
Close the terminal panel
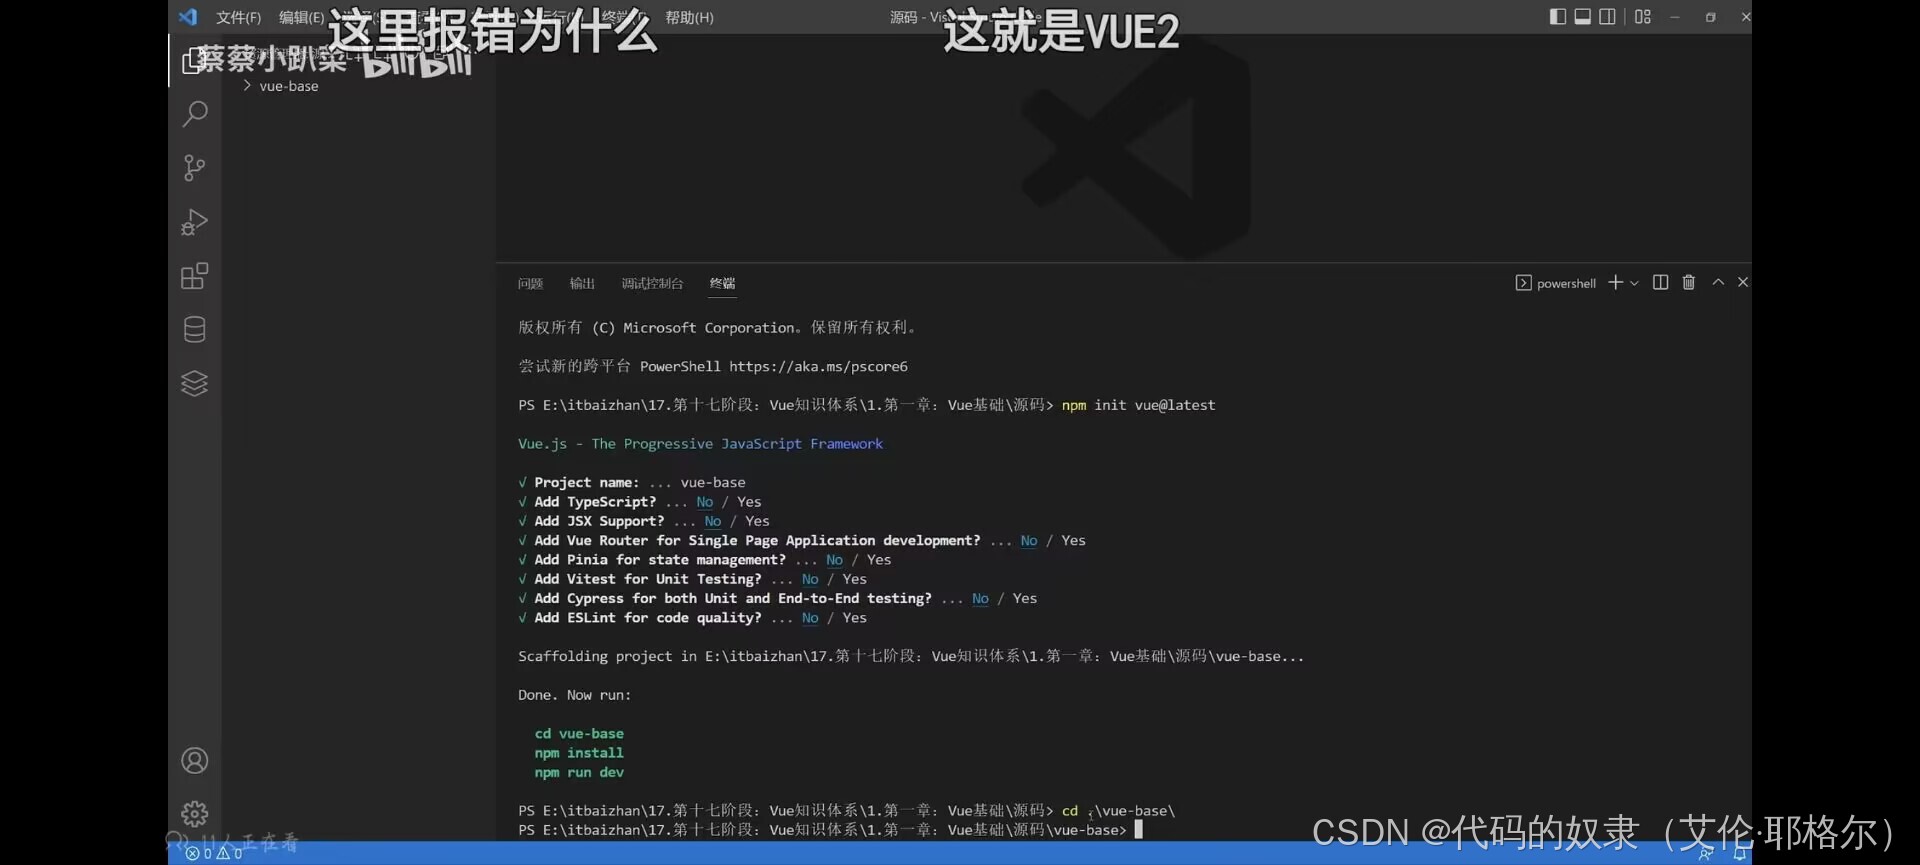coord(1743,283)
